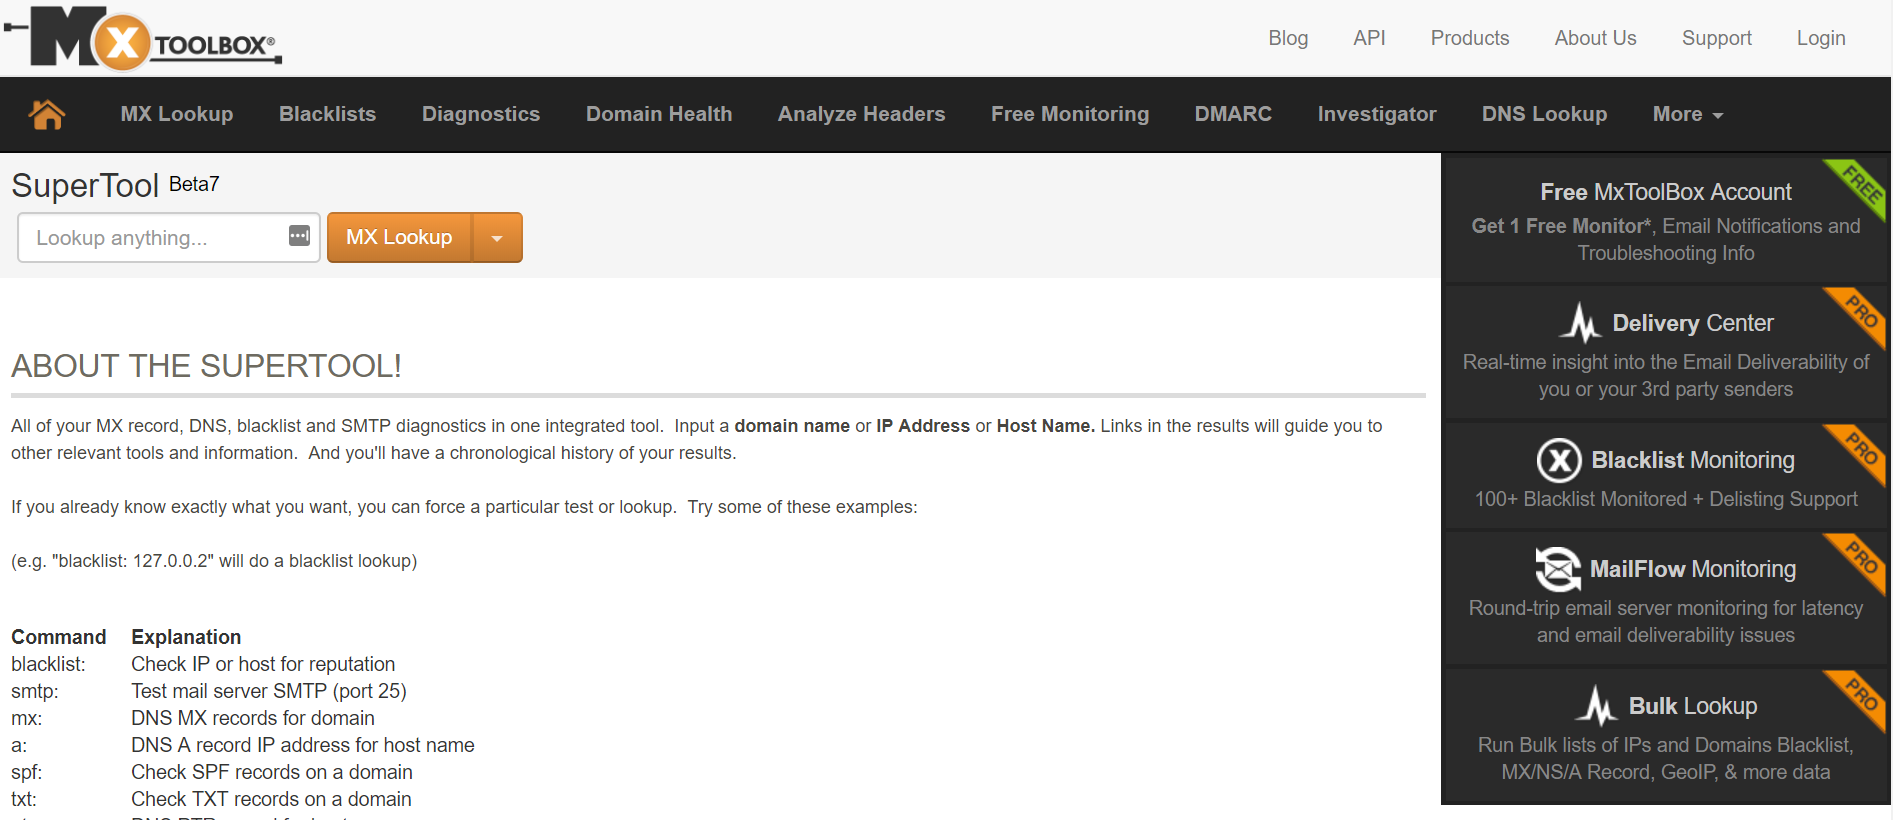
Task: Click the 'smtp:' command
Action: (x=35, y=691)
